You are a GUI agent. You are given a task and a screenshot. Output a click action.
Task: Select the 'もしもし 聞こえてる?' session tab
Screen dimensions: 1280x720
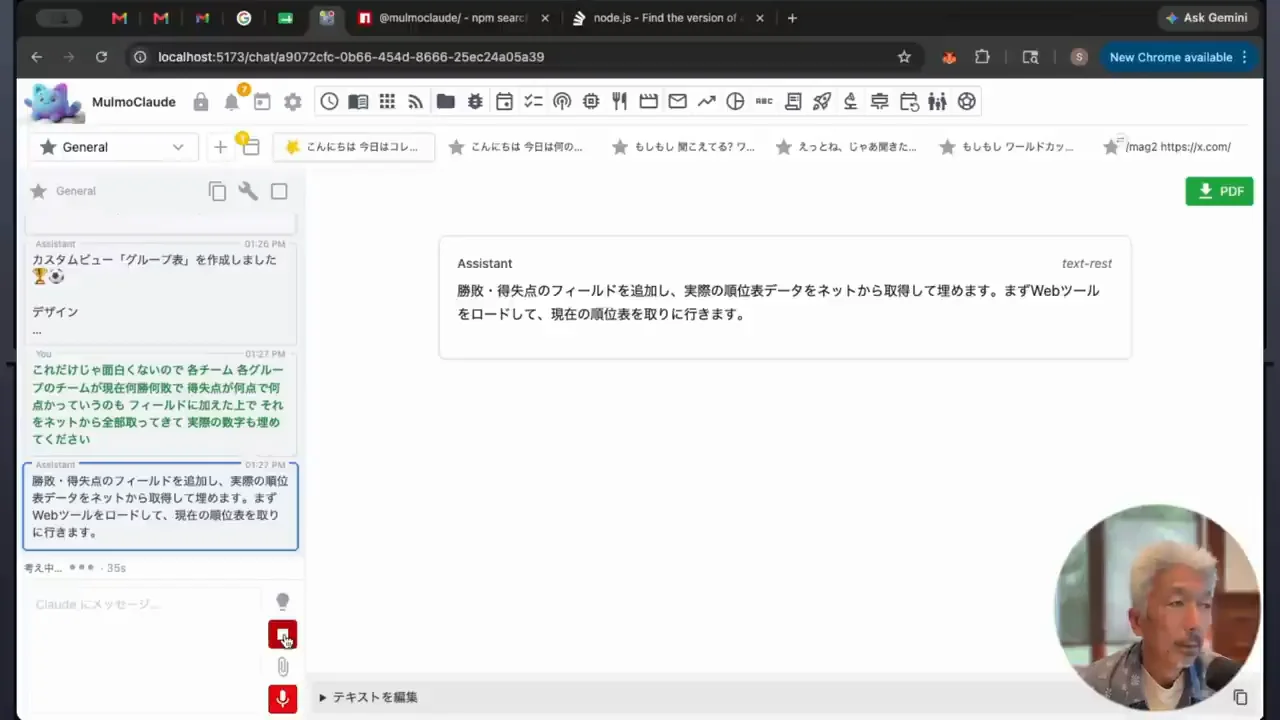pyautogui.click(x=684, y=147)
